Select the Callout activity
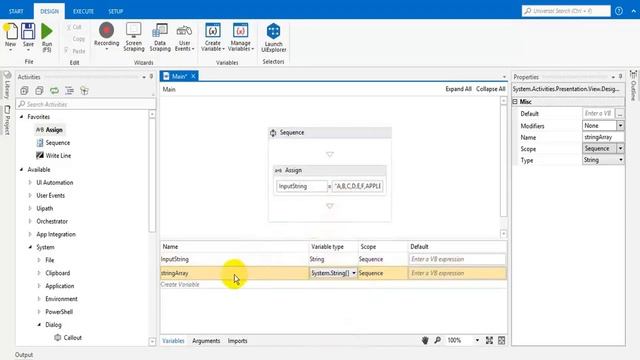This screenshot has height=360, width=640. [68, 338]
